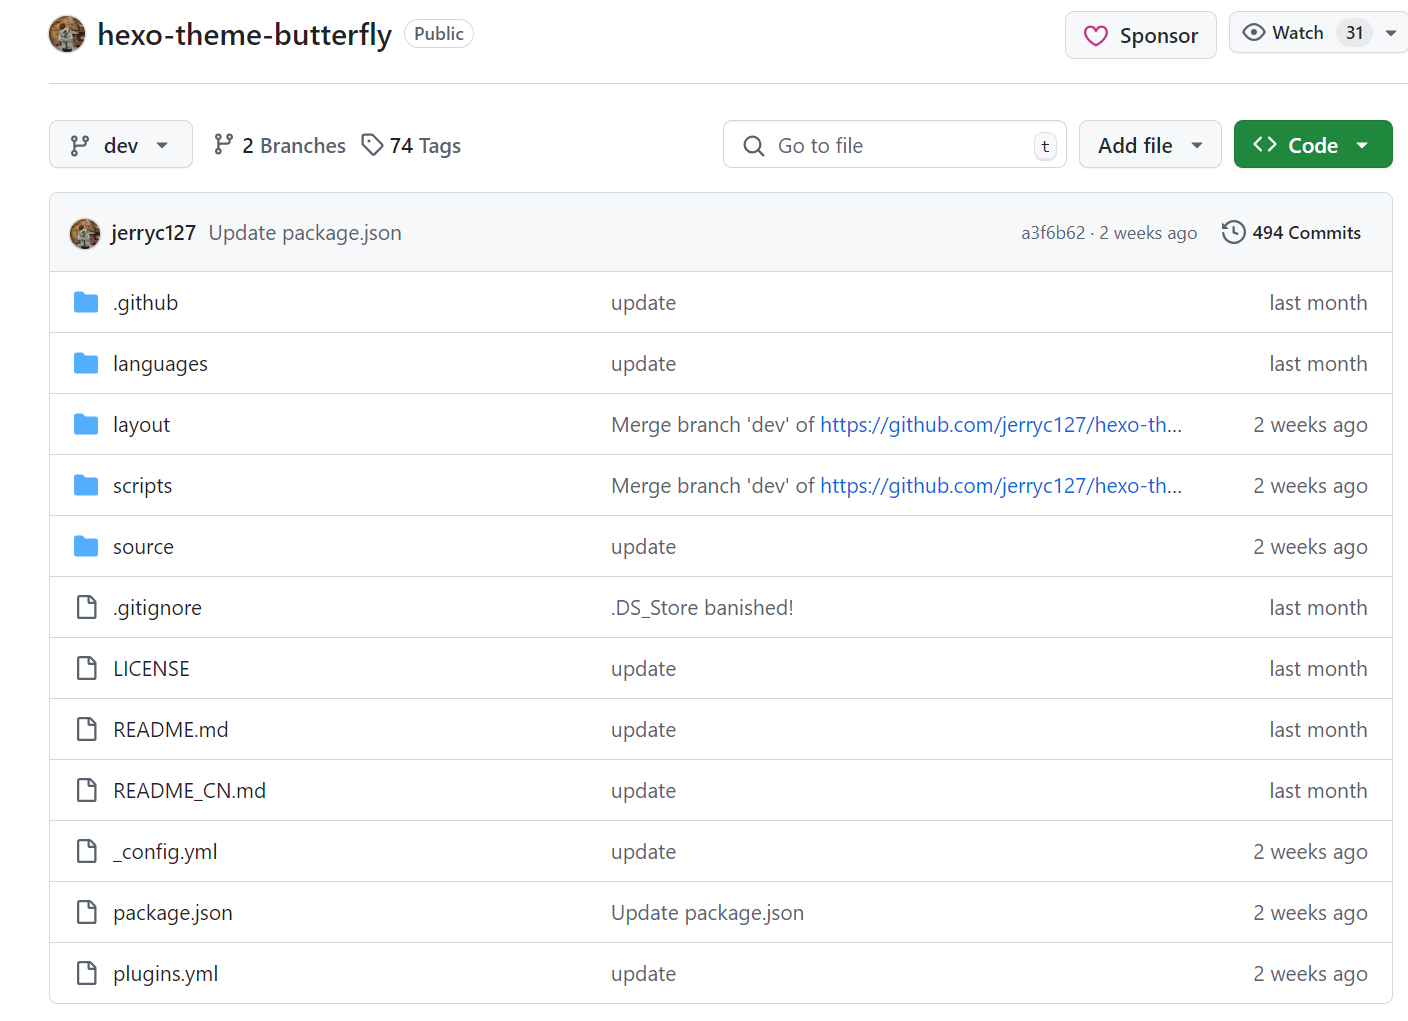Screen dimensions: 1408x1021
Task: Click the code brackets icon on Code button
Action: coord(1264,145)
